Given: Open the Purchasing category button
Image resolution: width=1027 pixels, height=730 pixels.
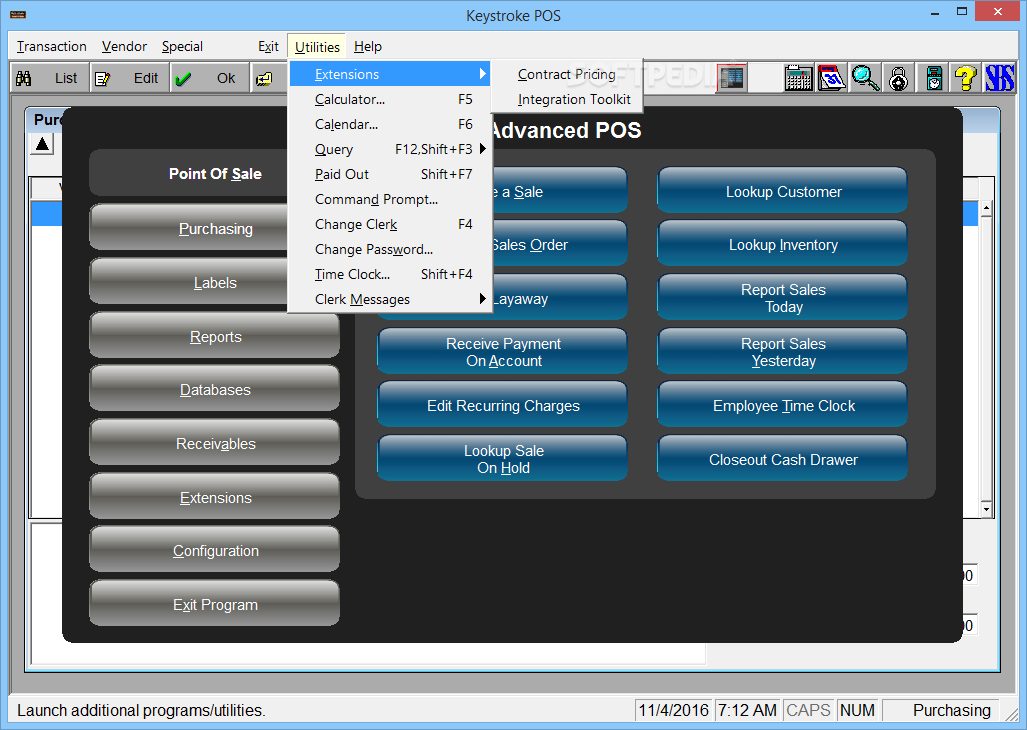Looking at the screenshot, I should [190, 228].
